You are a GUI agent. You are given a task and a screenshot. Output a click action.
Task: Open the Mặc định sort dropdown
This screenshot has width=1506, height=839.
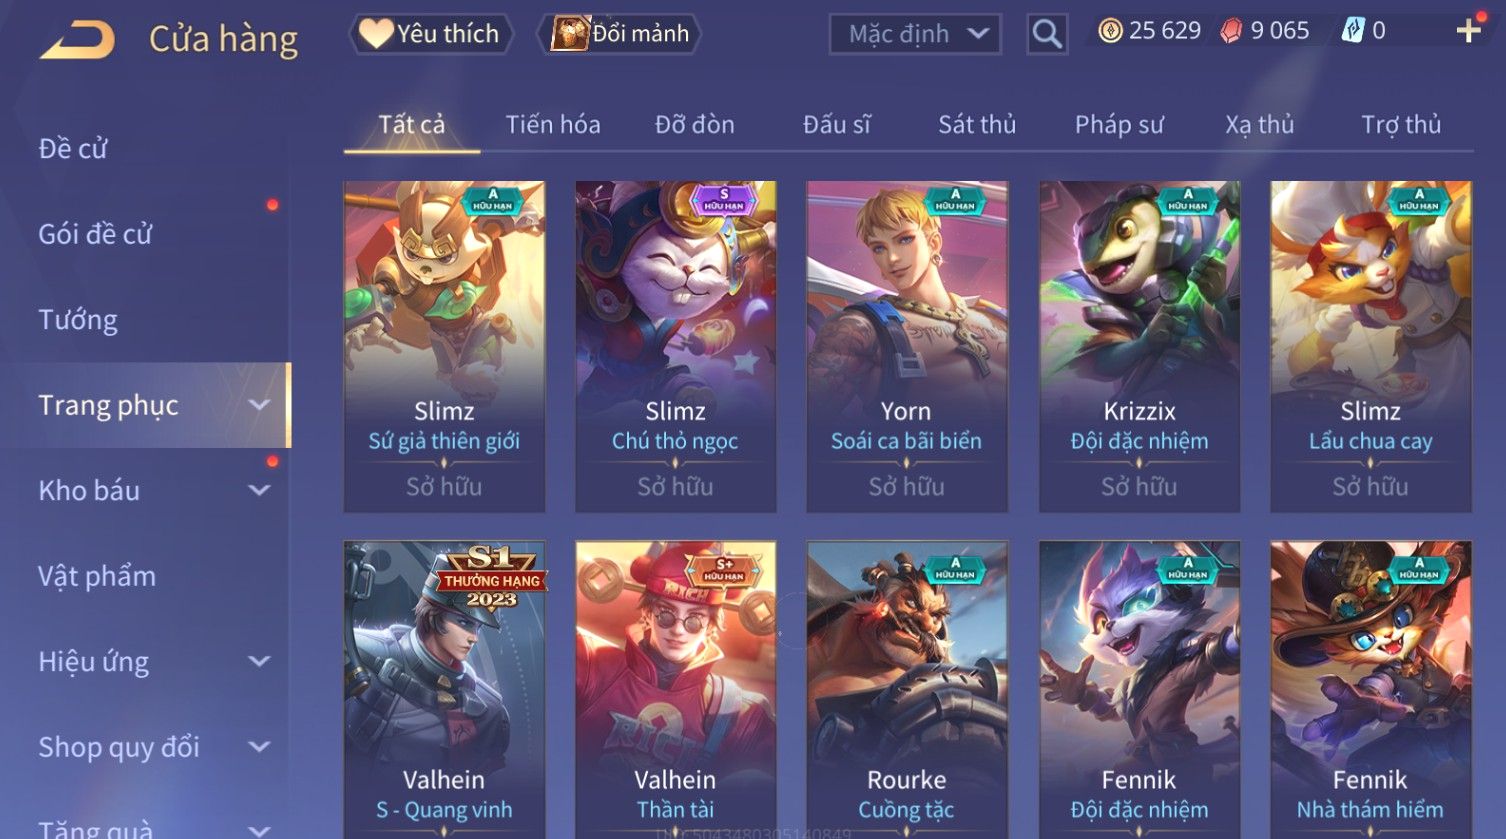[915, 34]
